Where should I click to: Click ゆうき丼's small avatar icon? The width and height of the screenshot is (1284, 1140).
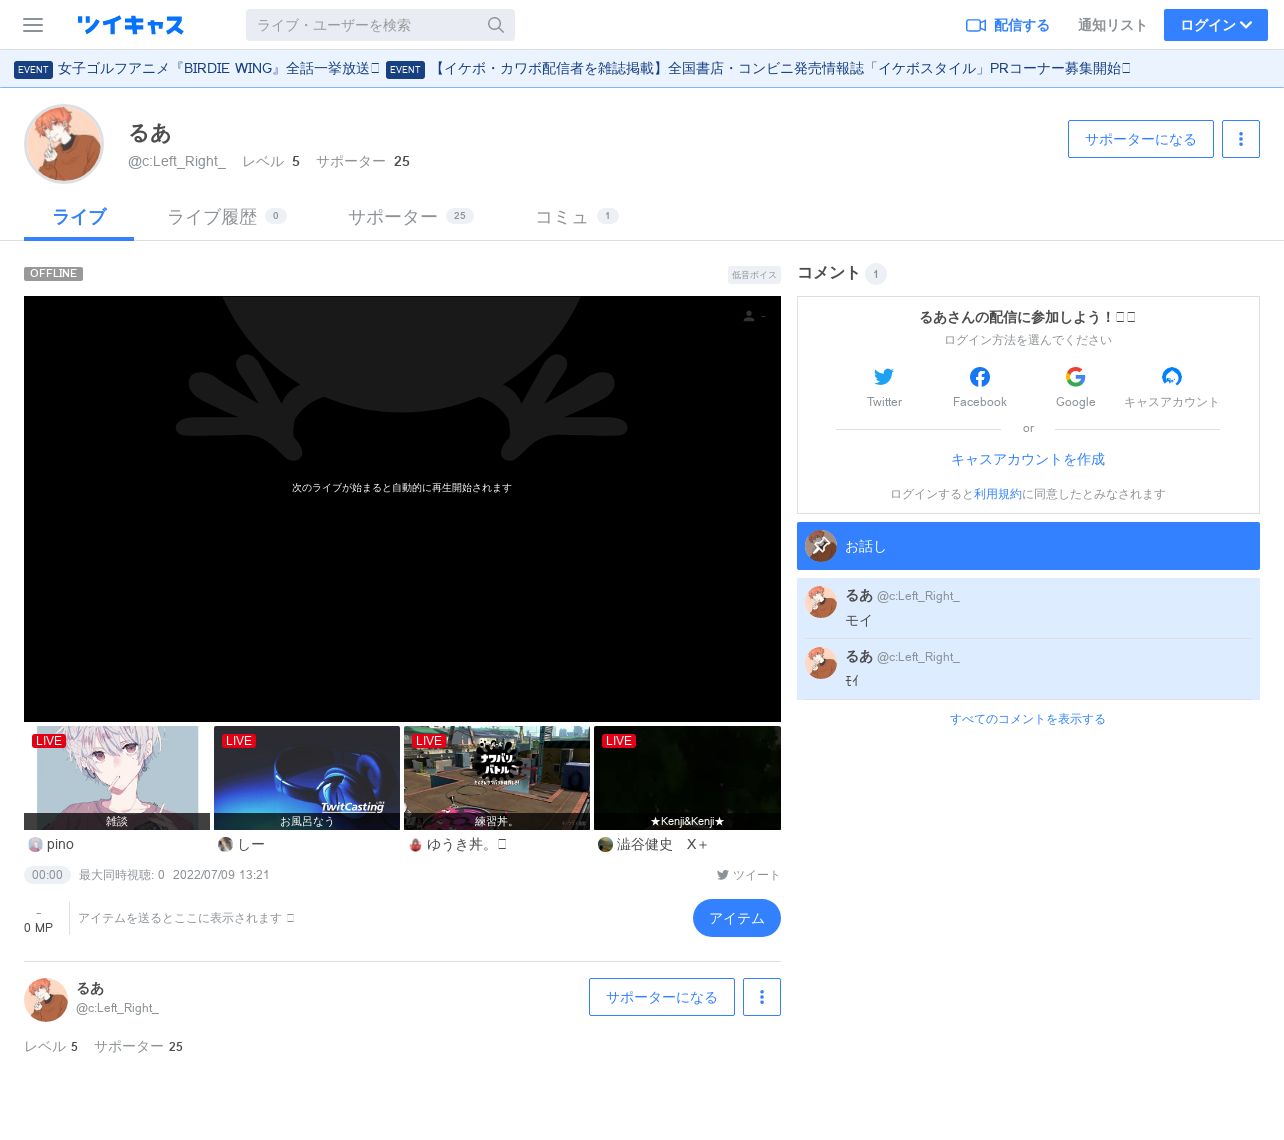(x=415, y=844)
